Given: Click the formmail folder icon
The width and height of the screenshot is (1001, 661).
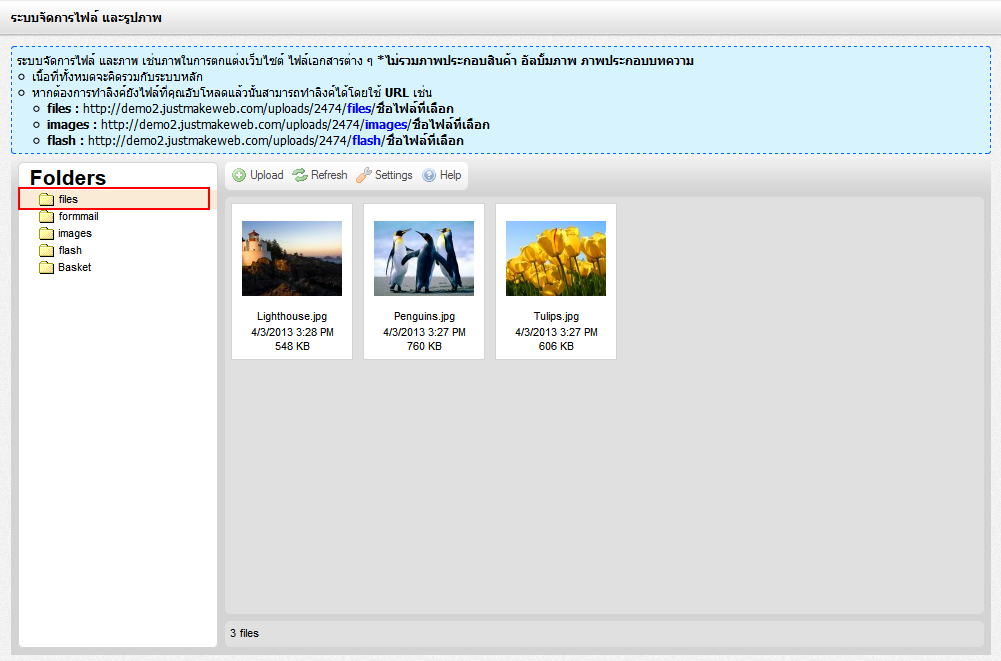Looking at the screenshot, I should click(x=46, y=217).
